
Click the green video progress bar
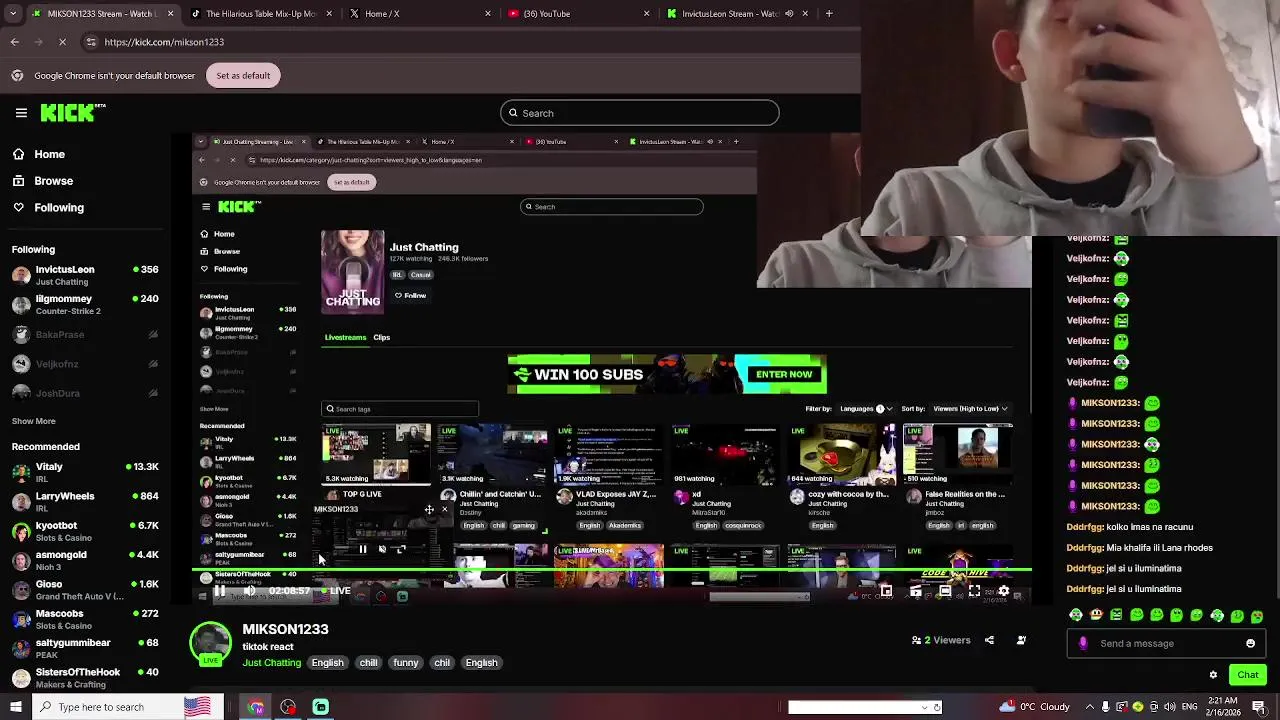click(x=611, y=571)
